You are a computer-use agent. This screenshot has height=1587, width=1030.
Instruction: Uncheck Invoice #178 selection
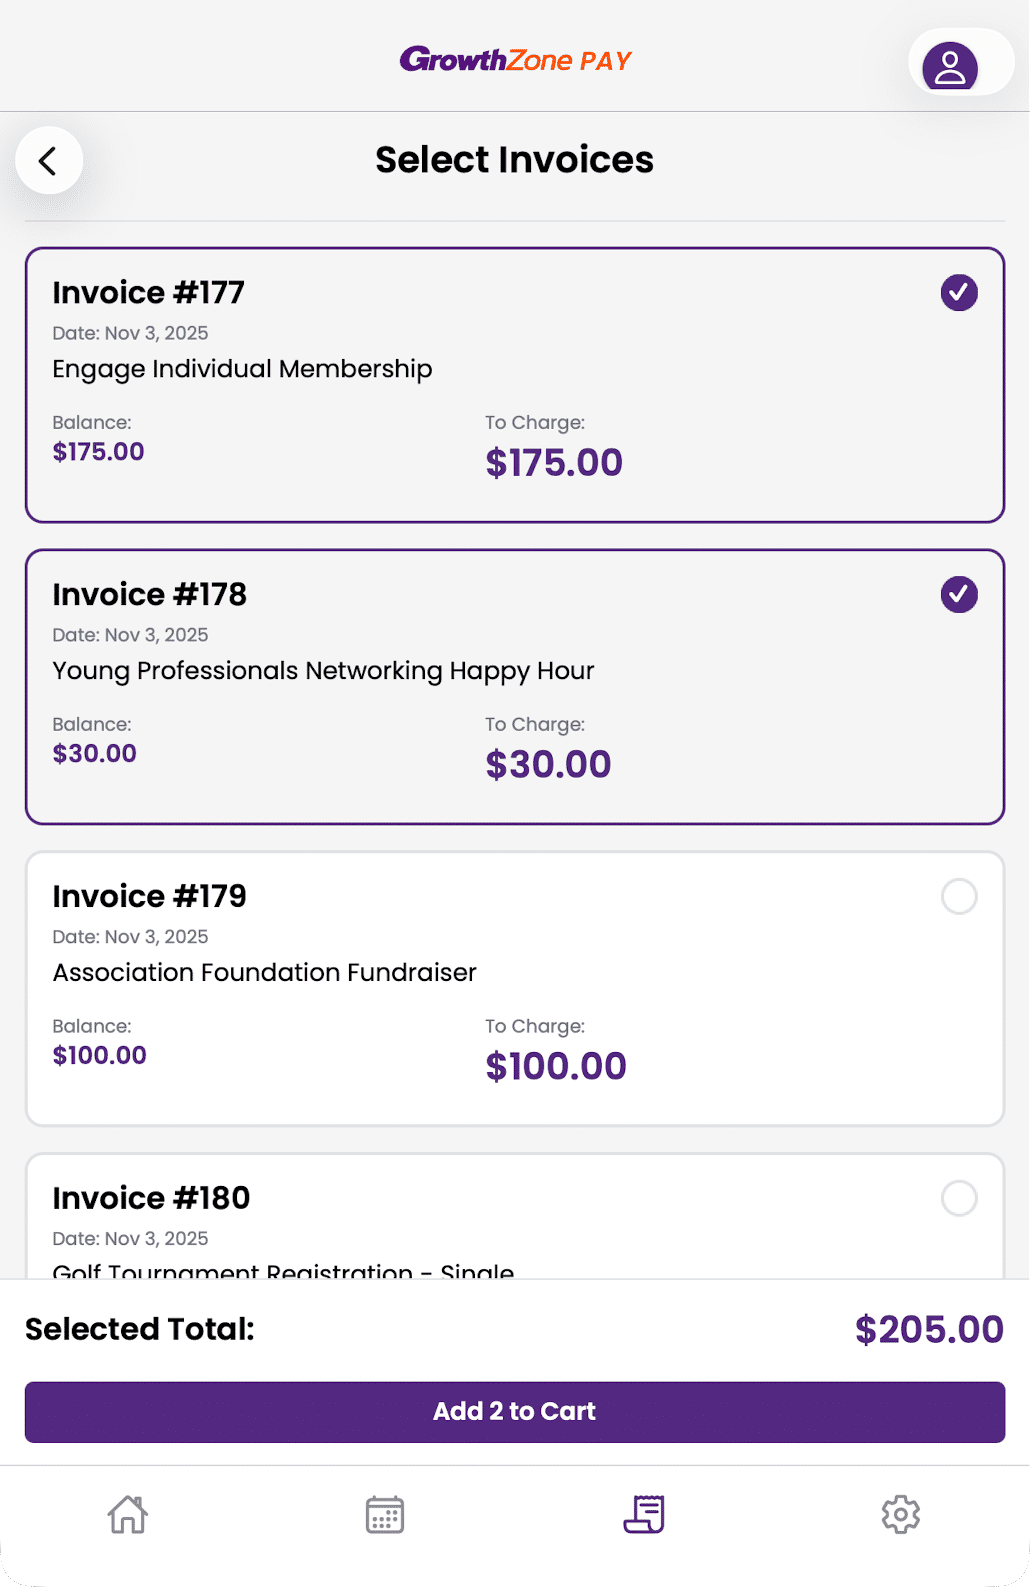tap(959, 595)
